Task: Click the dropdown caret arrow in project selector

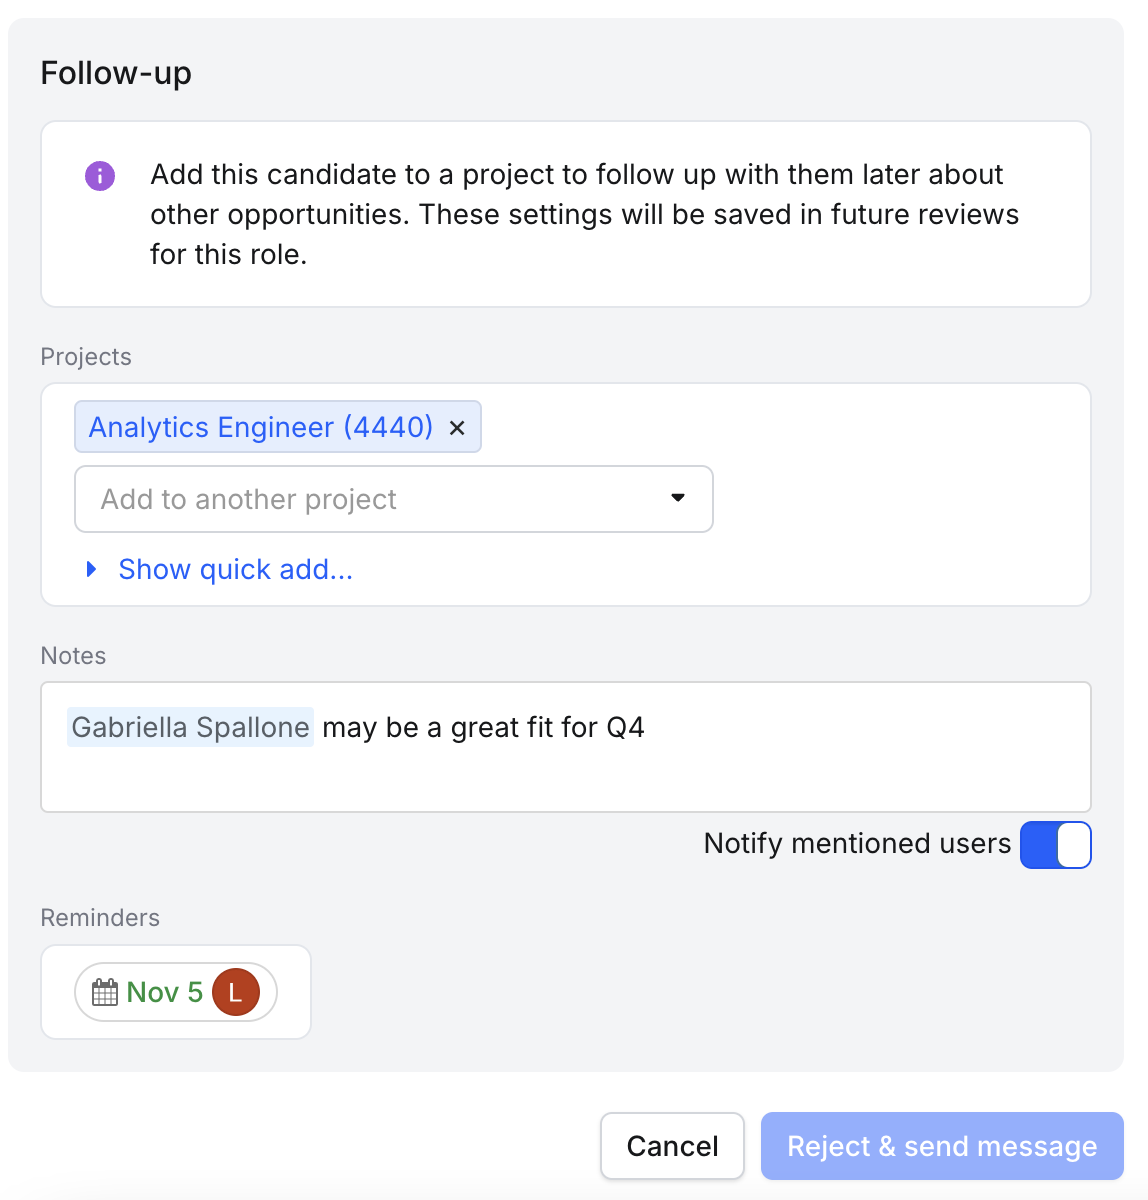Action: click(678, 498)
